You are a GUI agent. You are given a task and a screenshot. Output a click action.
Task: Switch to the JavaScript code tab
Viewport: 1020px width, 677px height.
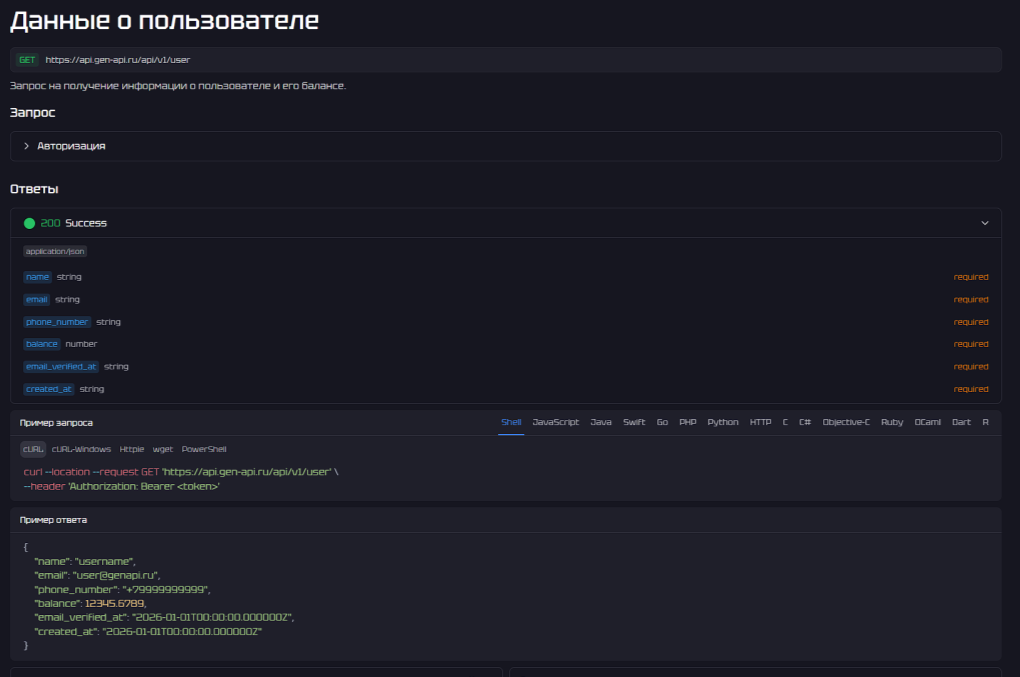pyautogui.click(x=555, y=422)
